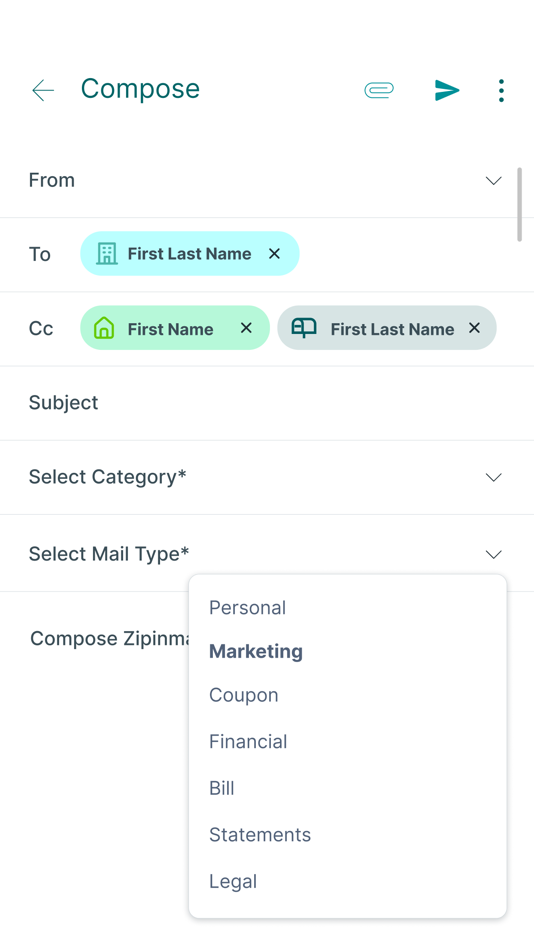Viewport: 534px width, 950px height.
Task: Remove First Last Name chip from Cc
Action: click(x=475, y=328)
